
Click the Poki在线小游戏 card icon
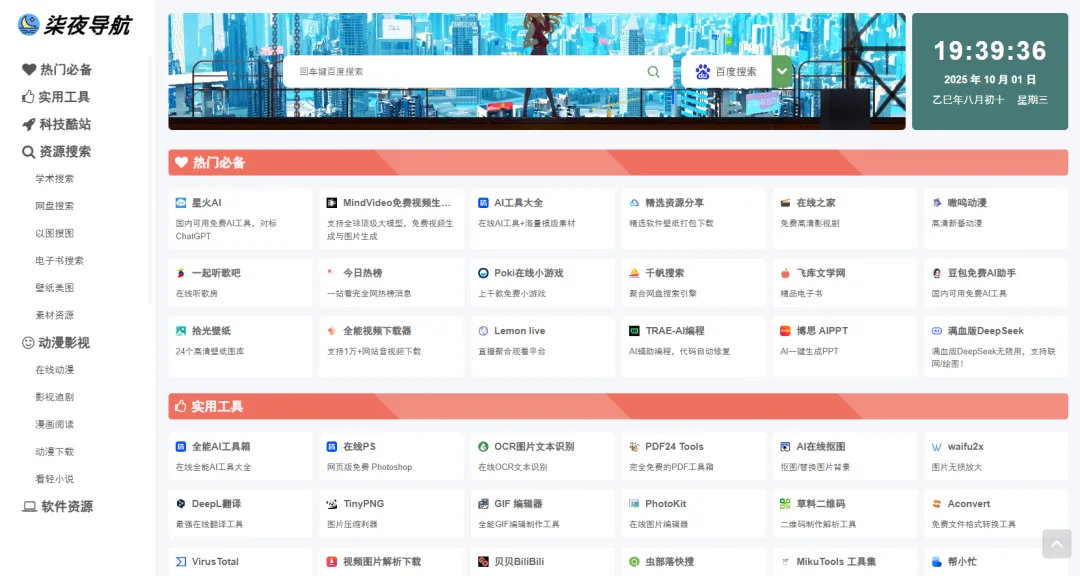click(483, 273)
